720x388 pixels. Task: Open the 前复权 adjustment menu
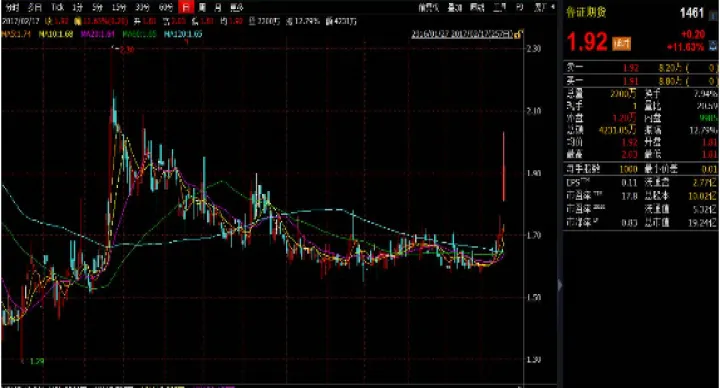(x=428, y=7)
